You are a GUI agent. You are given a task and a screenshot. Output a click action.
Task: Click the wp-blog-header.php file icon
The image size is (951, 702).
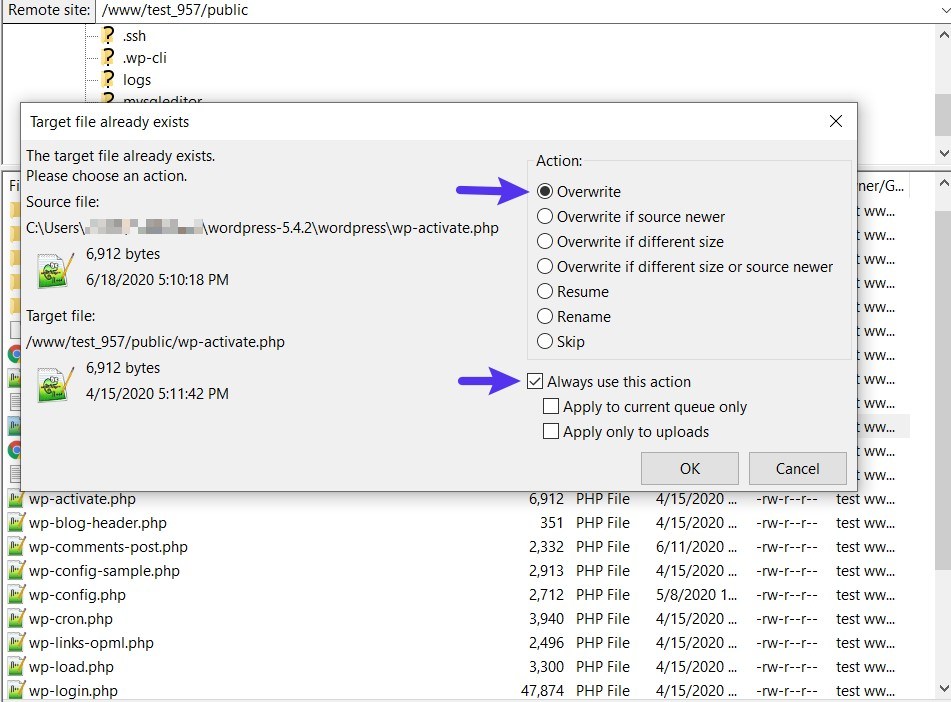pyautogui.click(x=16, y=523)
